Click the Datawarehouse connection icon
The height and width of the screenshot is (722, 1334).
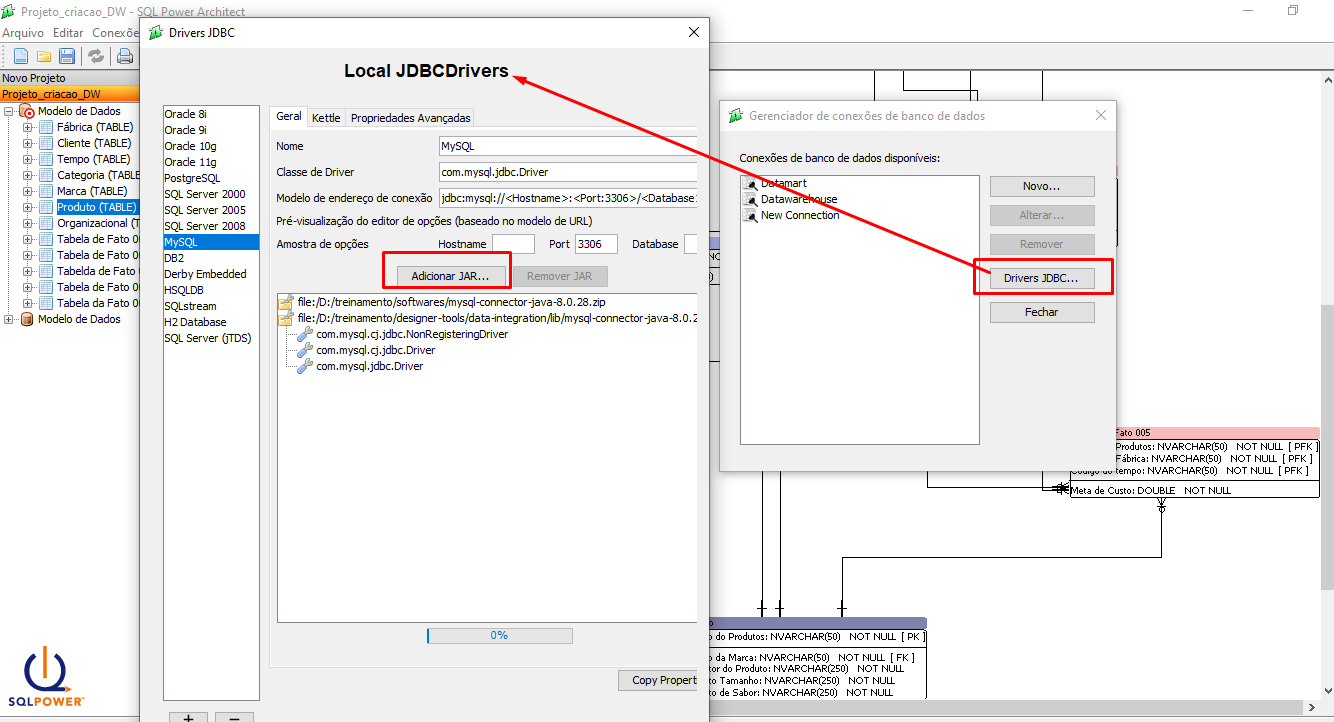click(x=751, y=199)
